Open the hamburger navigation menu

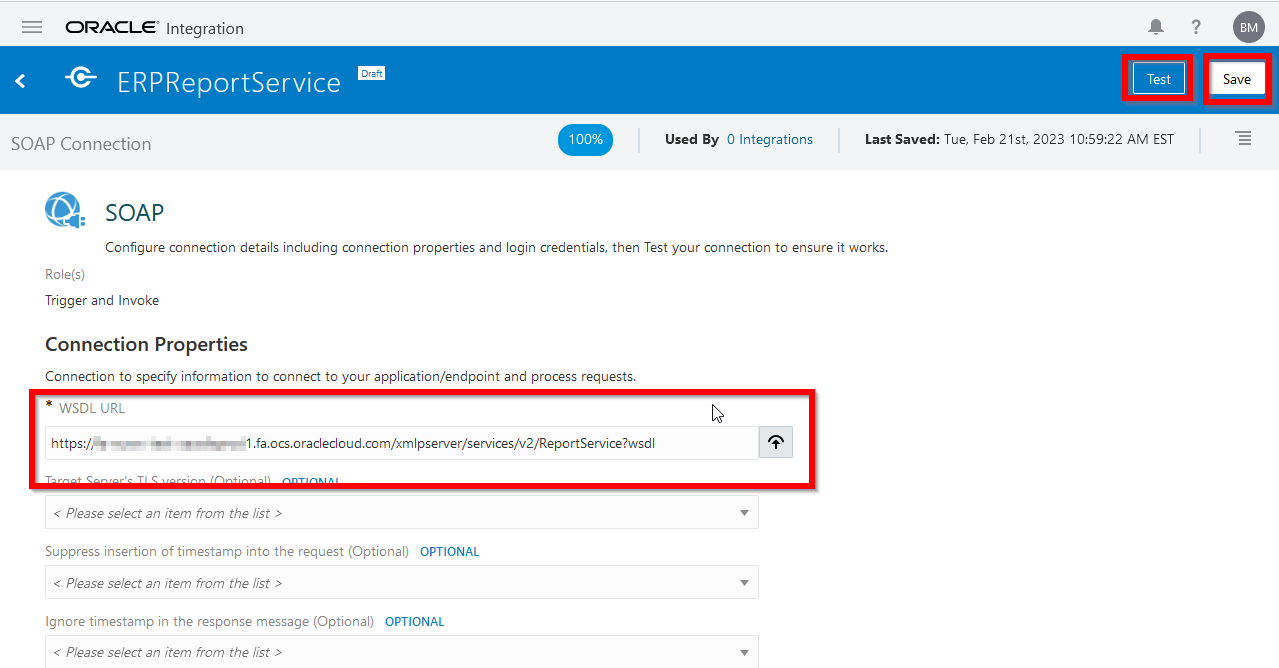coord(32,27)
